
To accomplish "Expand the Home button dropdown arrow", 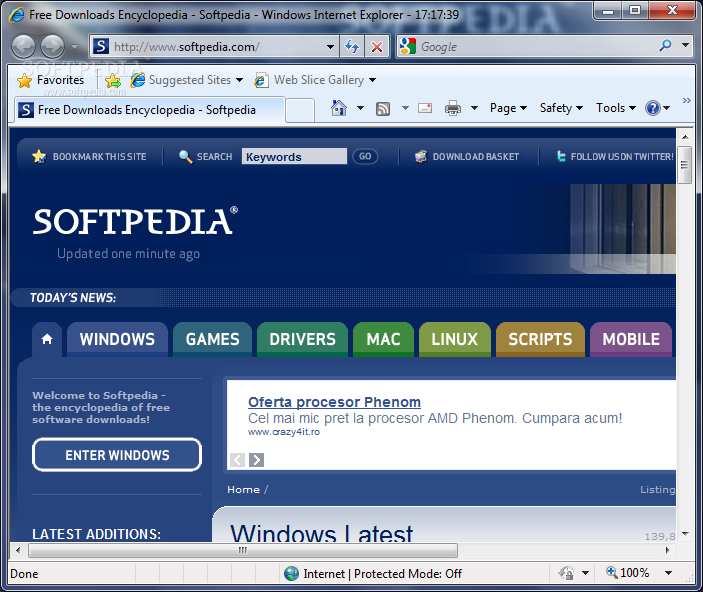I will point(360,108).
